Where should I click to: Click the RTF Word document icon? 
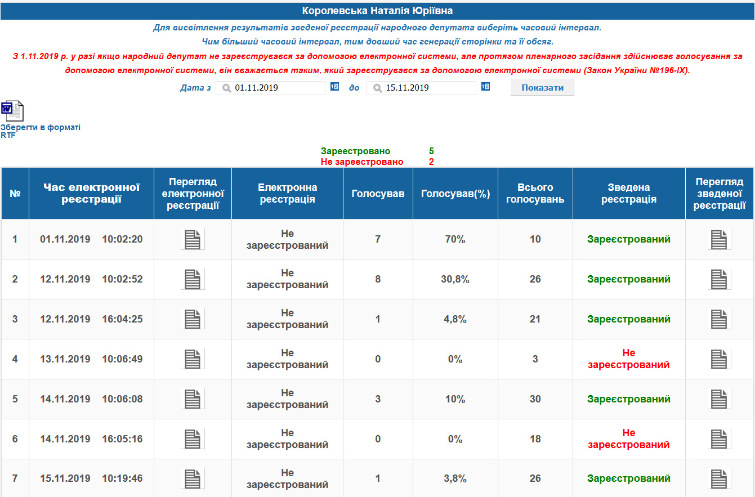pos(12,110)
